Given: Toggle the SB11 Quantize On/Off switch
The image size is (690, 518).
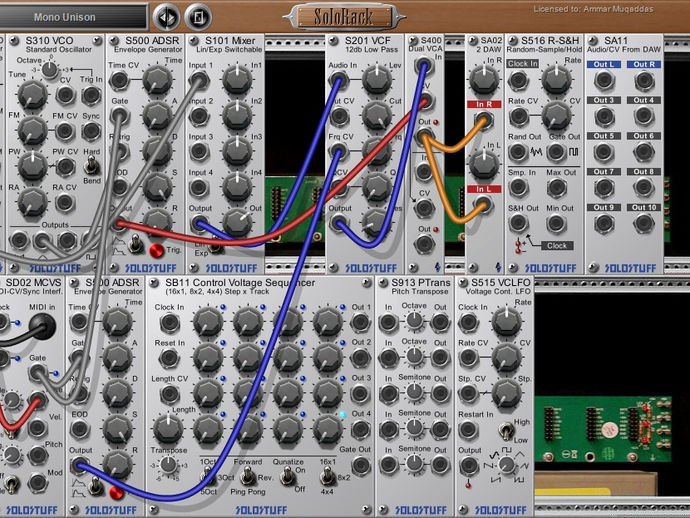Looking at the screenshot, I should [288, 475].
